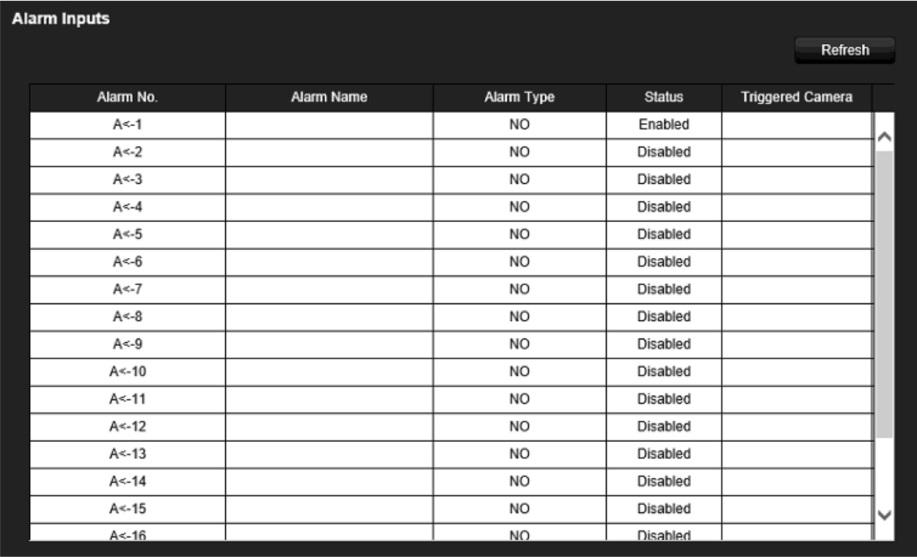Click the Alarm Name cell for A<-3
Viewport: 917px width, 557px height.
point(329,180)
